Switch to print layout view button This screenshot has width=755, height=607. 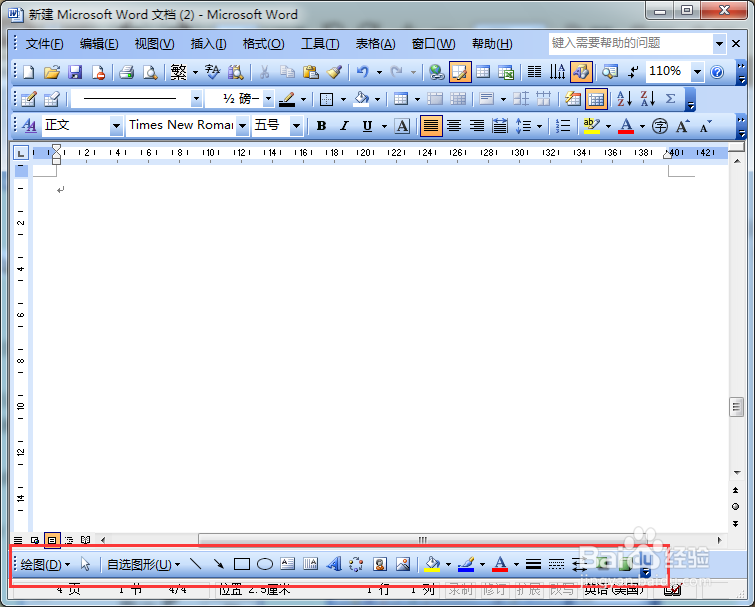click(x=52, y=540)
